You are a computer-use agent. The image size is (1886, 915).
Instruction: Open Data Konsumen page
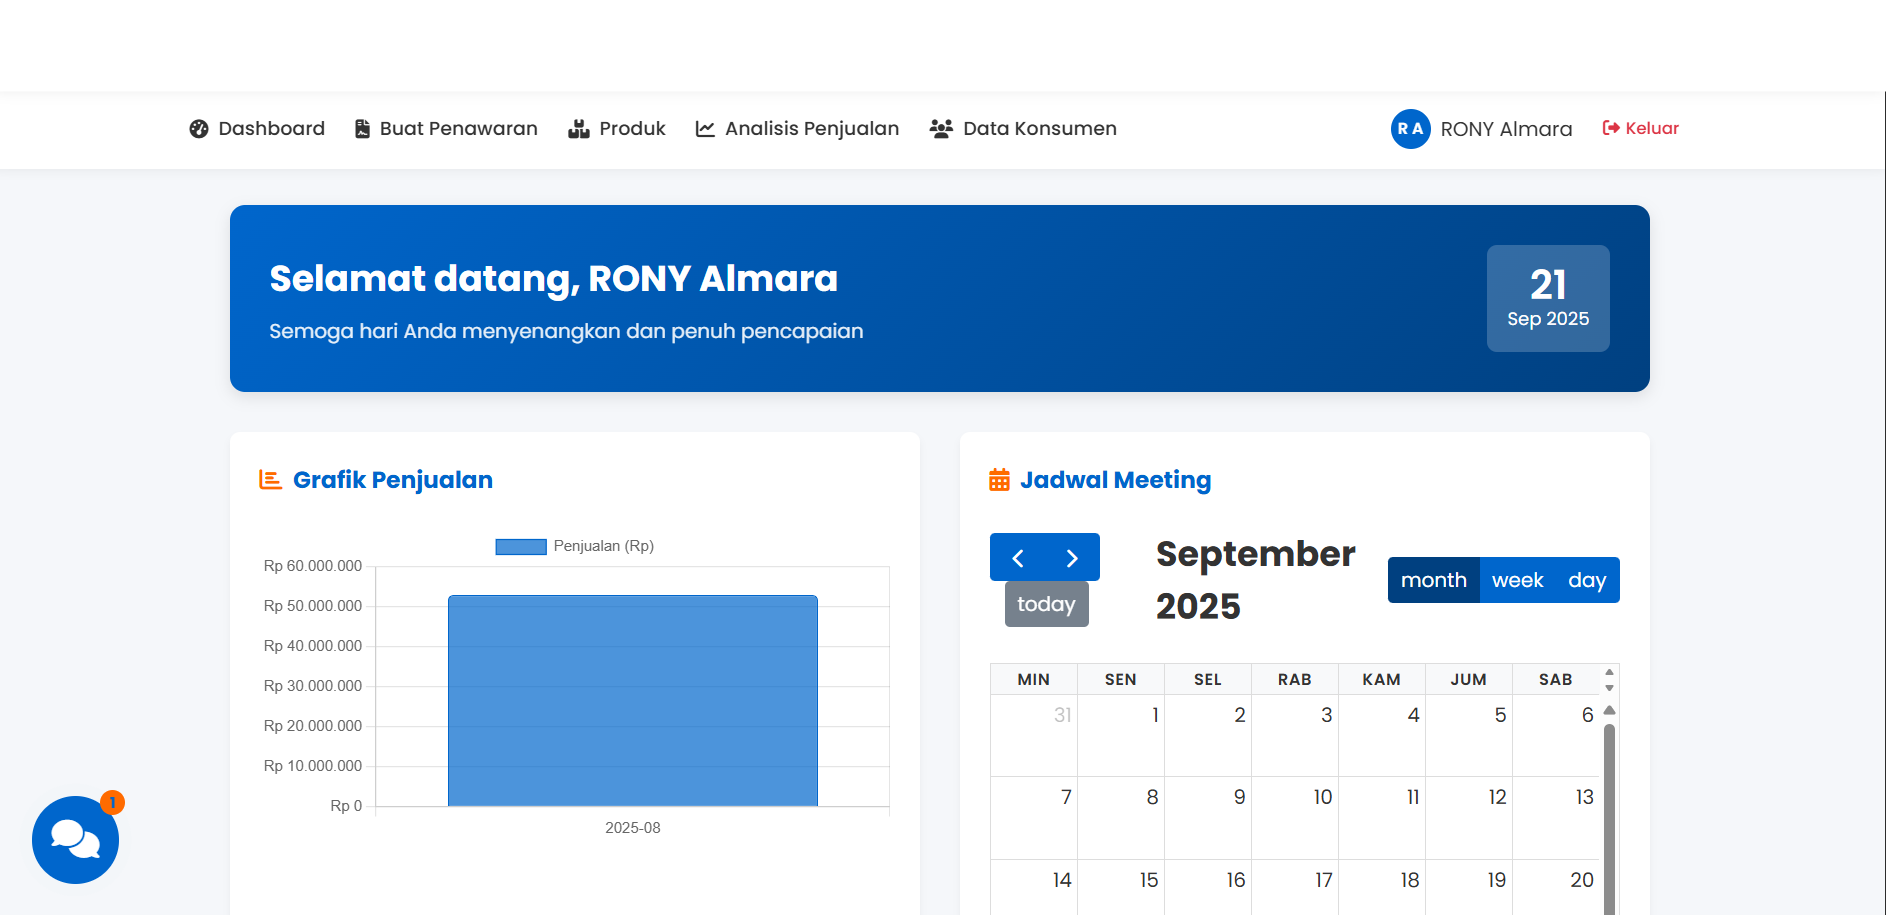pos(1023,128)
